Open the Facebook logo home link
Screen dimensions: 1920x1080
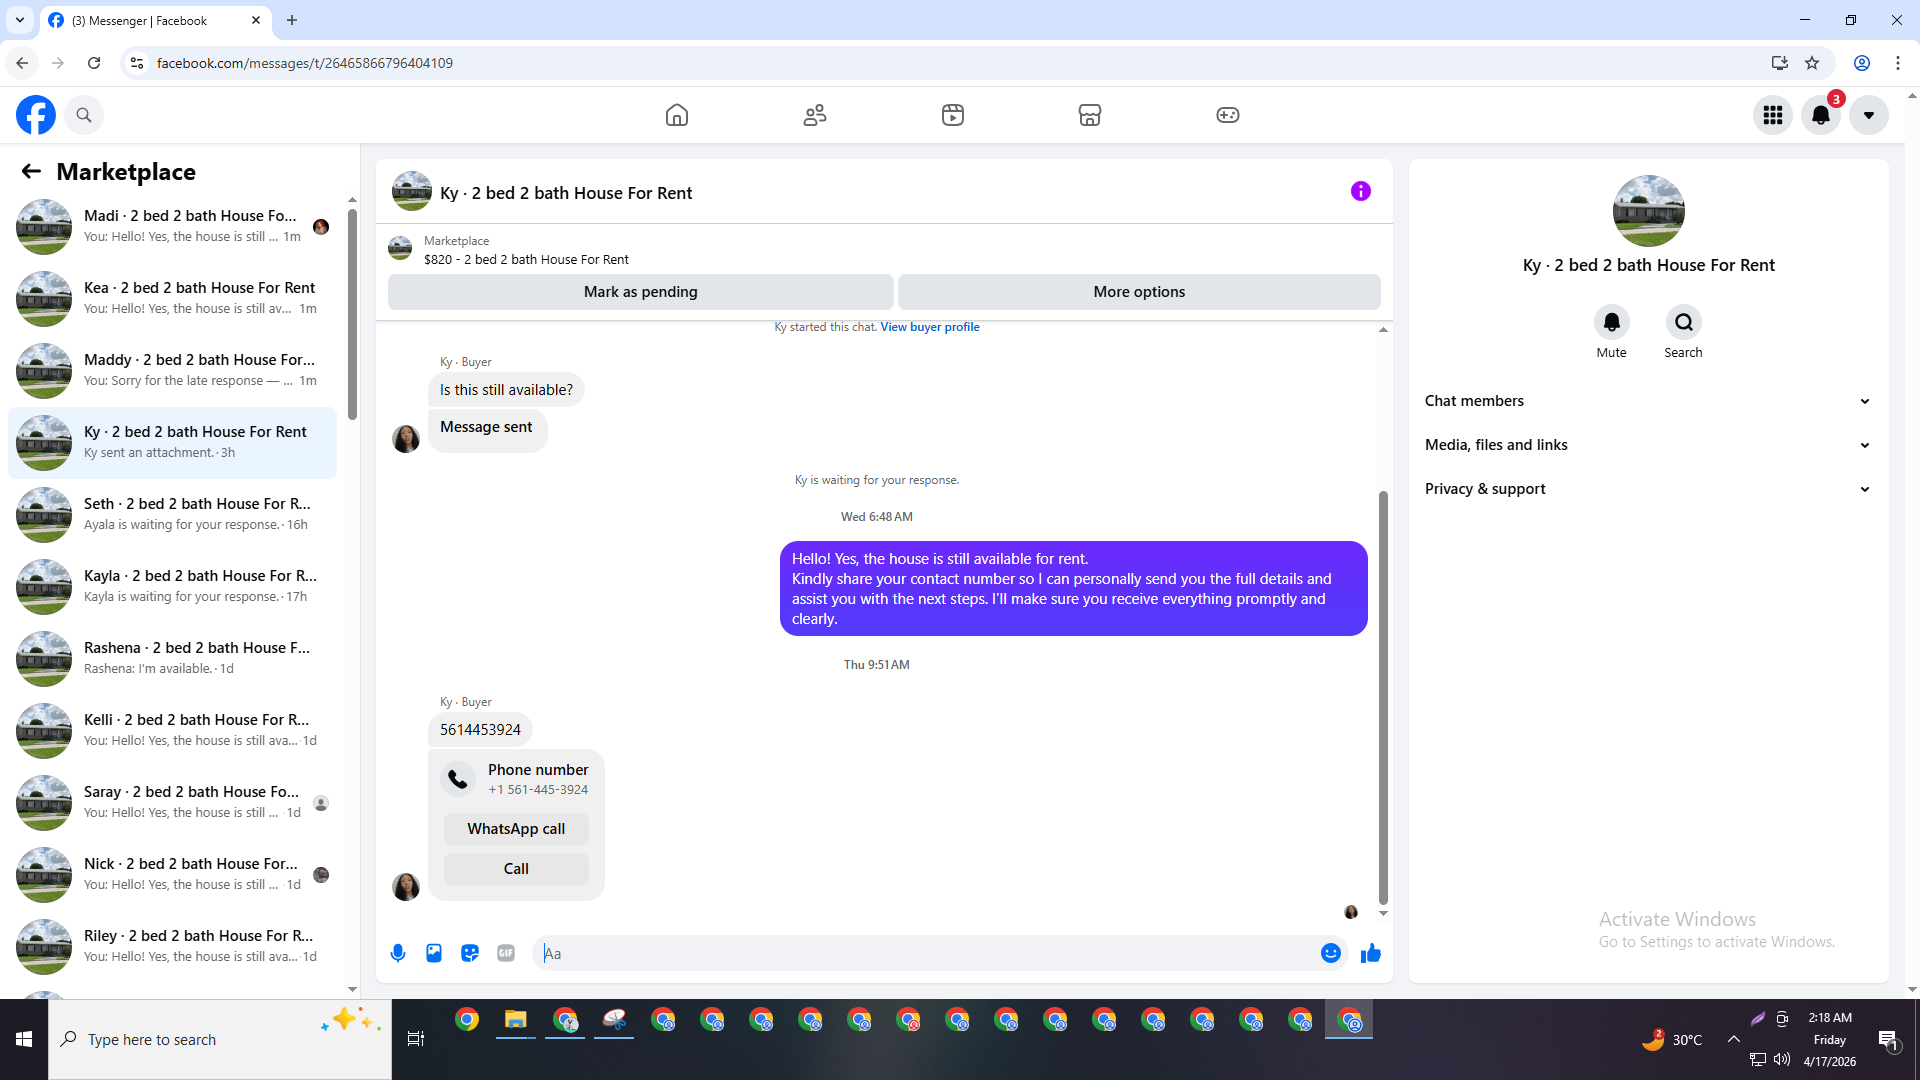[36, 115]
